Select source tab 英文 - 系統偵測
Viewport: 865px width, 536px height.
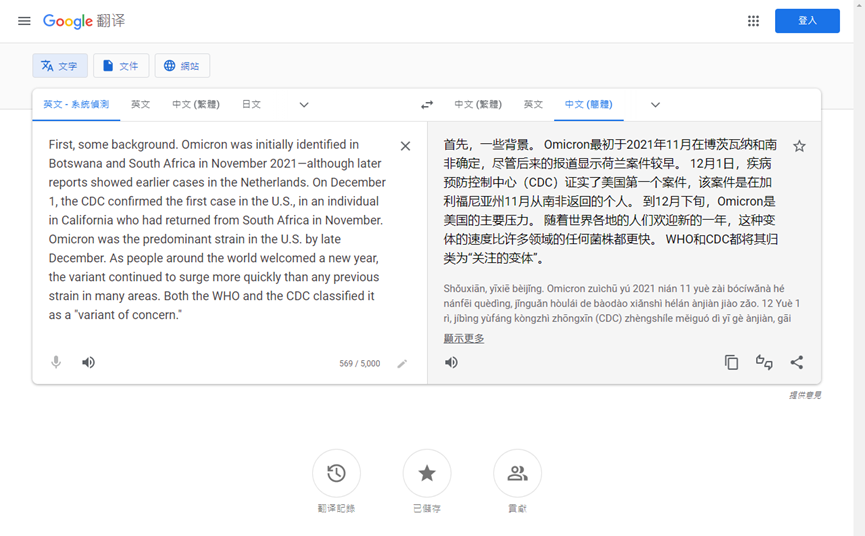pos(76,104)
